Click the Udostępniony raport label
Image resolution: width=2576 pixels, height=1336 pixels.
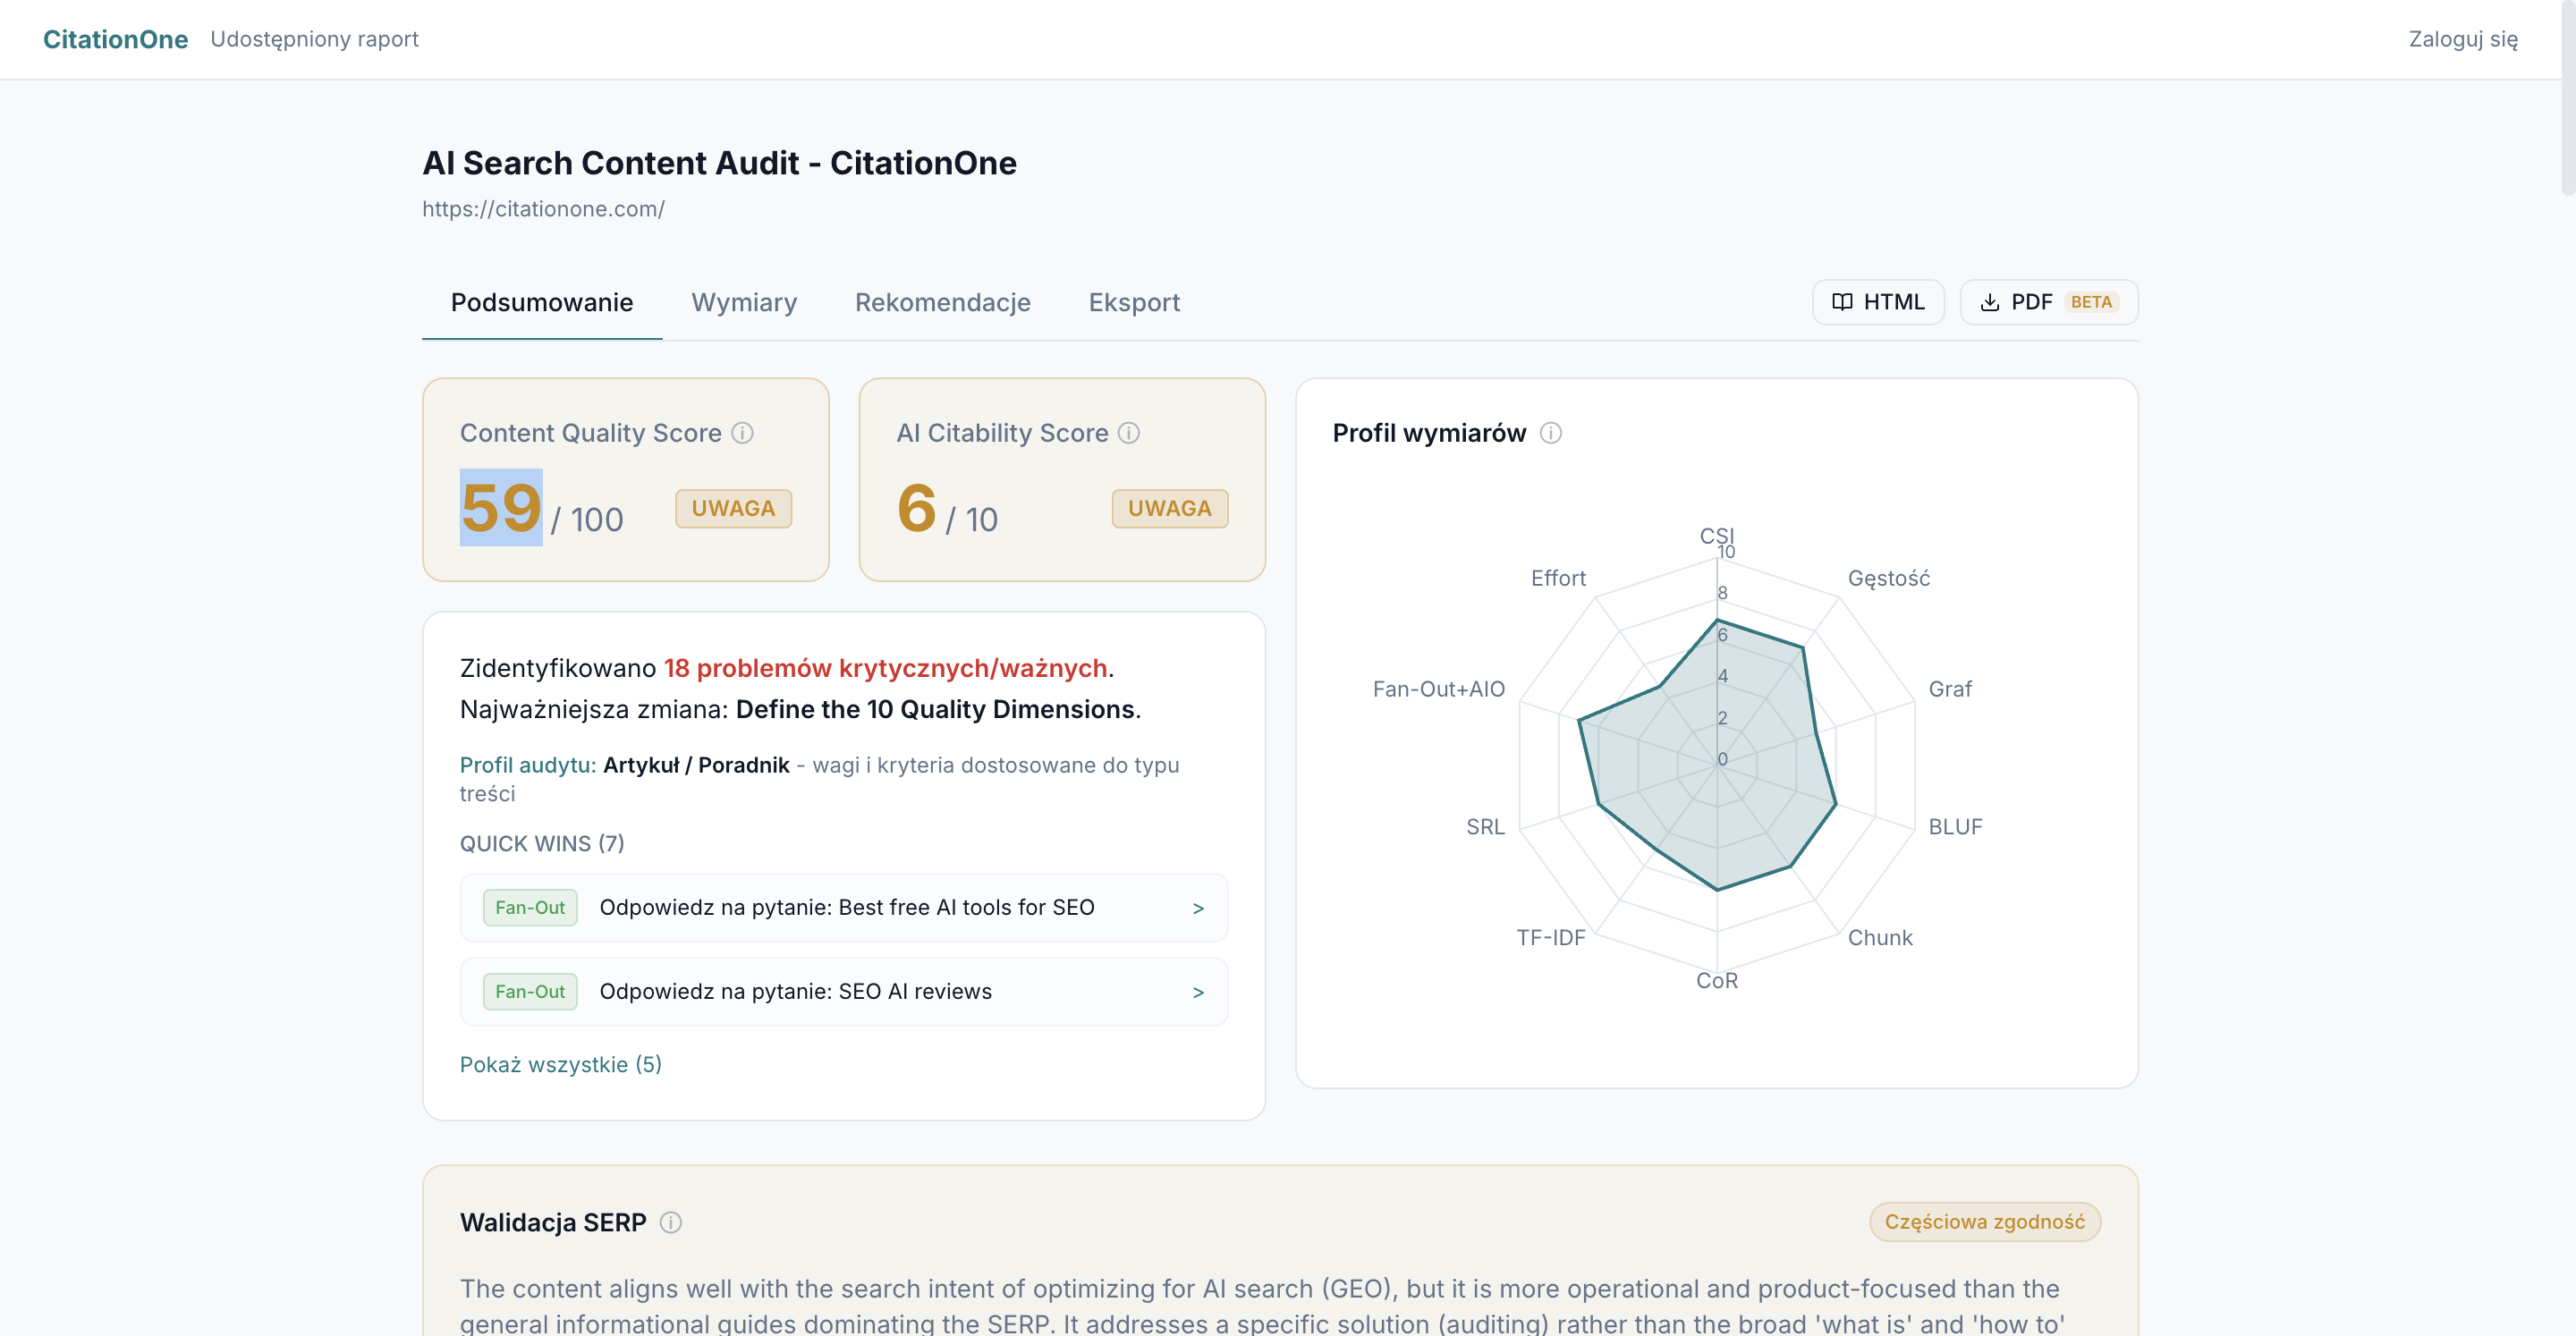pos(314,39)
